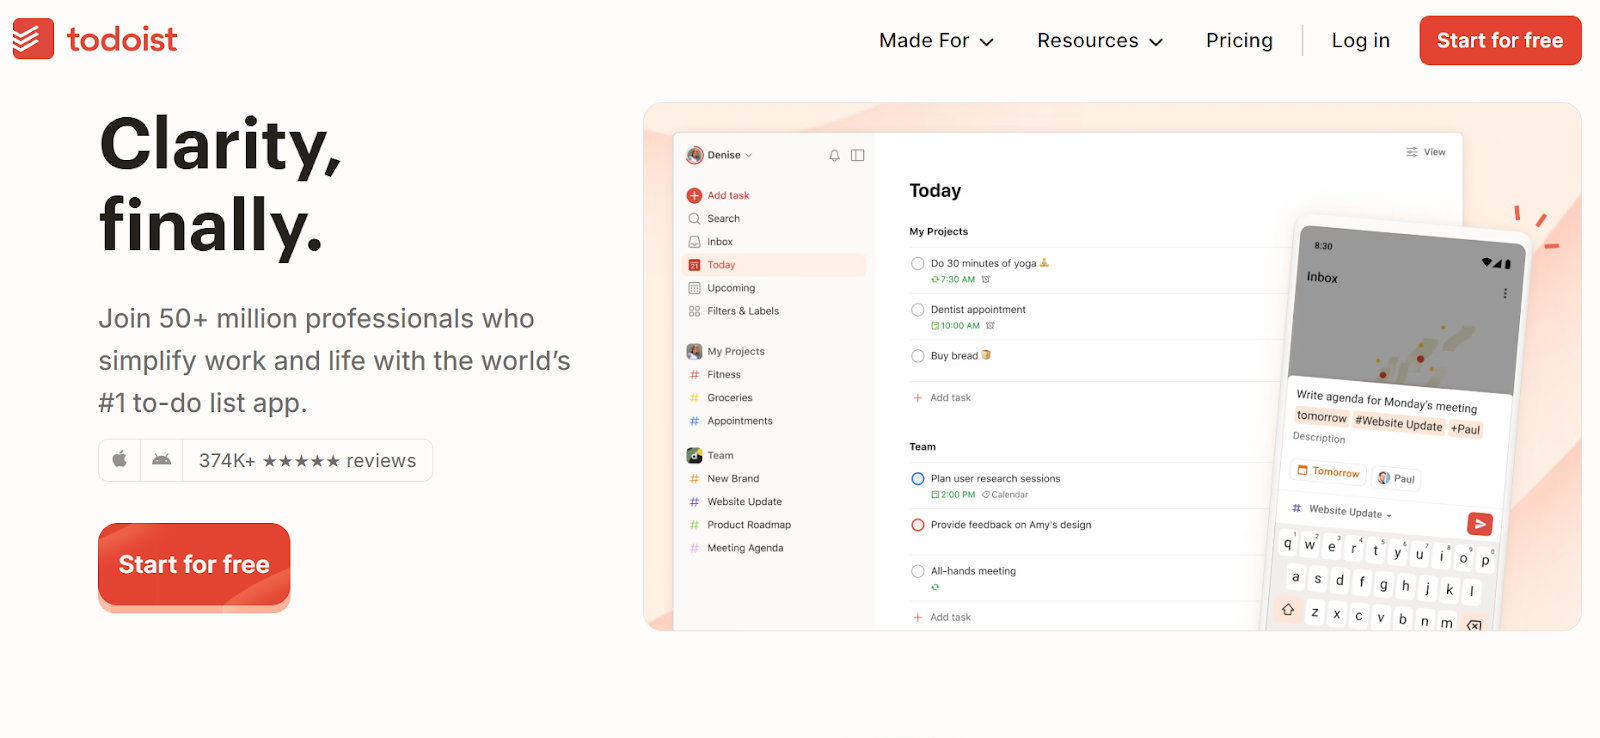The image size is (1600, 738).
Task: Click the Todoist logo icon
Action: point(33,39)
